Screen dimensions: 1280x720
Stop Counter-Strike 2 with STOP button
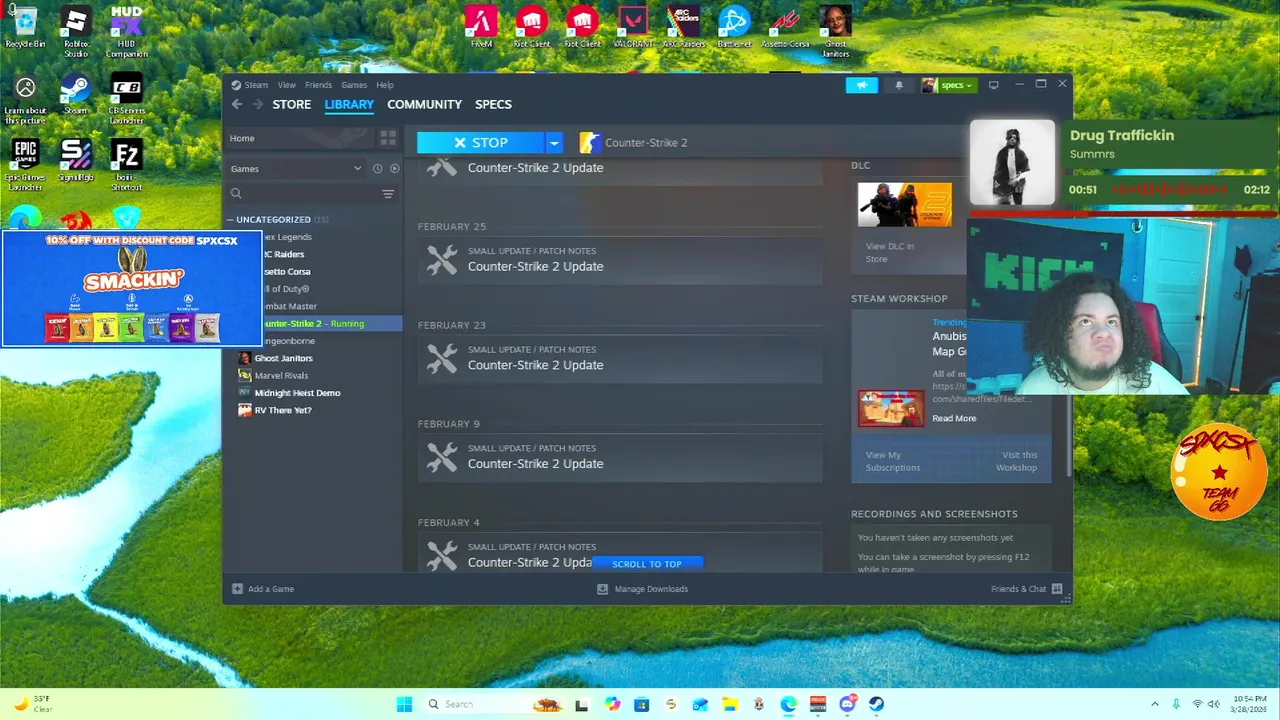481,142
